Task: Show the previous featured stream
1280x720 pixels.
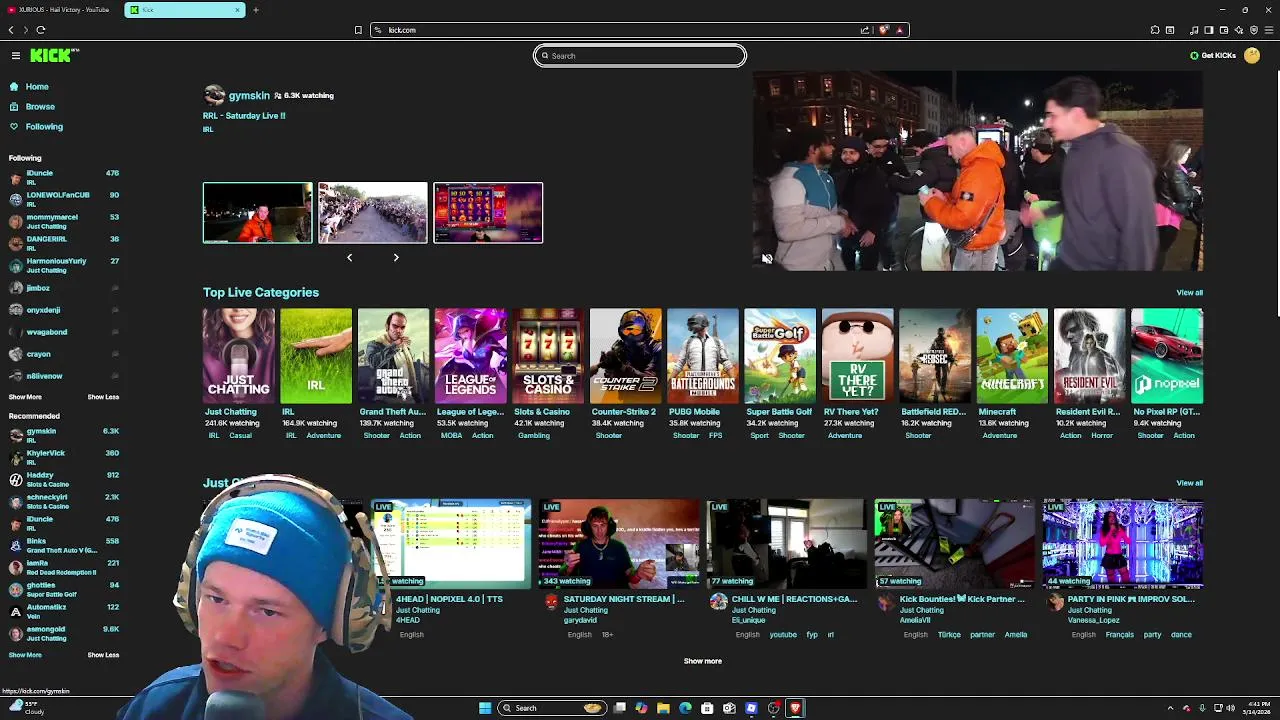Action: pyautogui.click(x=349, y=258)
